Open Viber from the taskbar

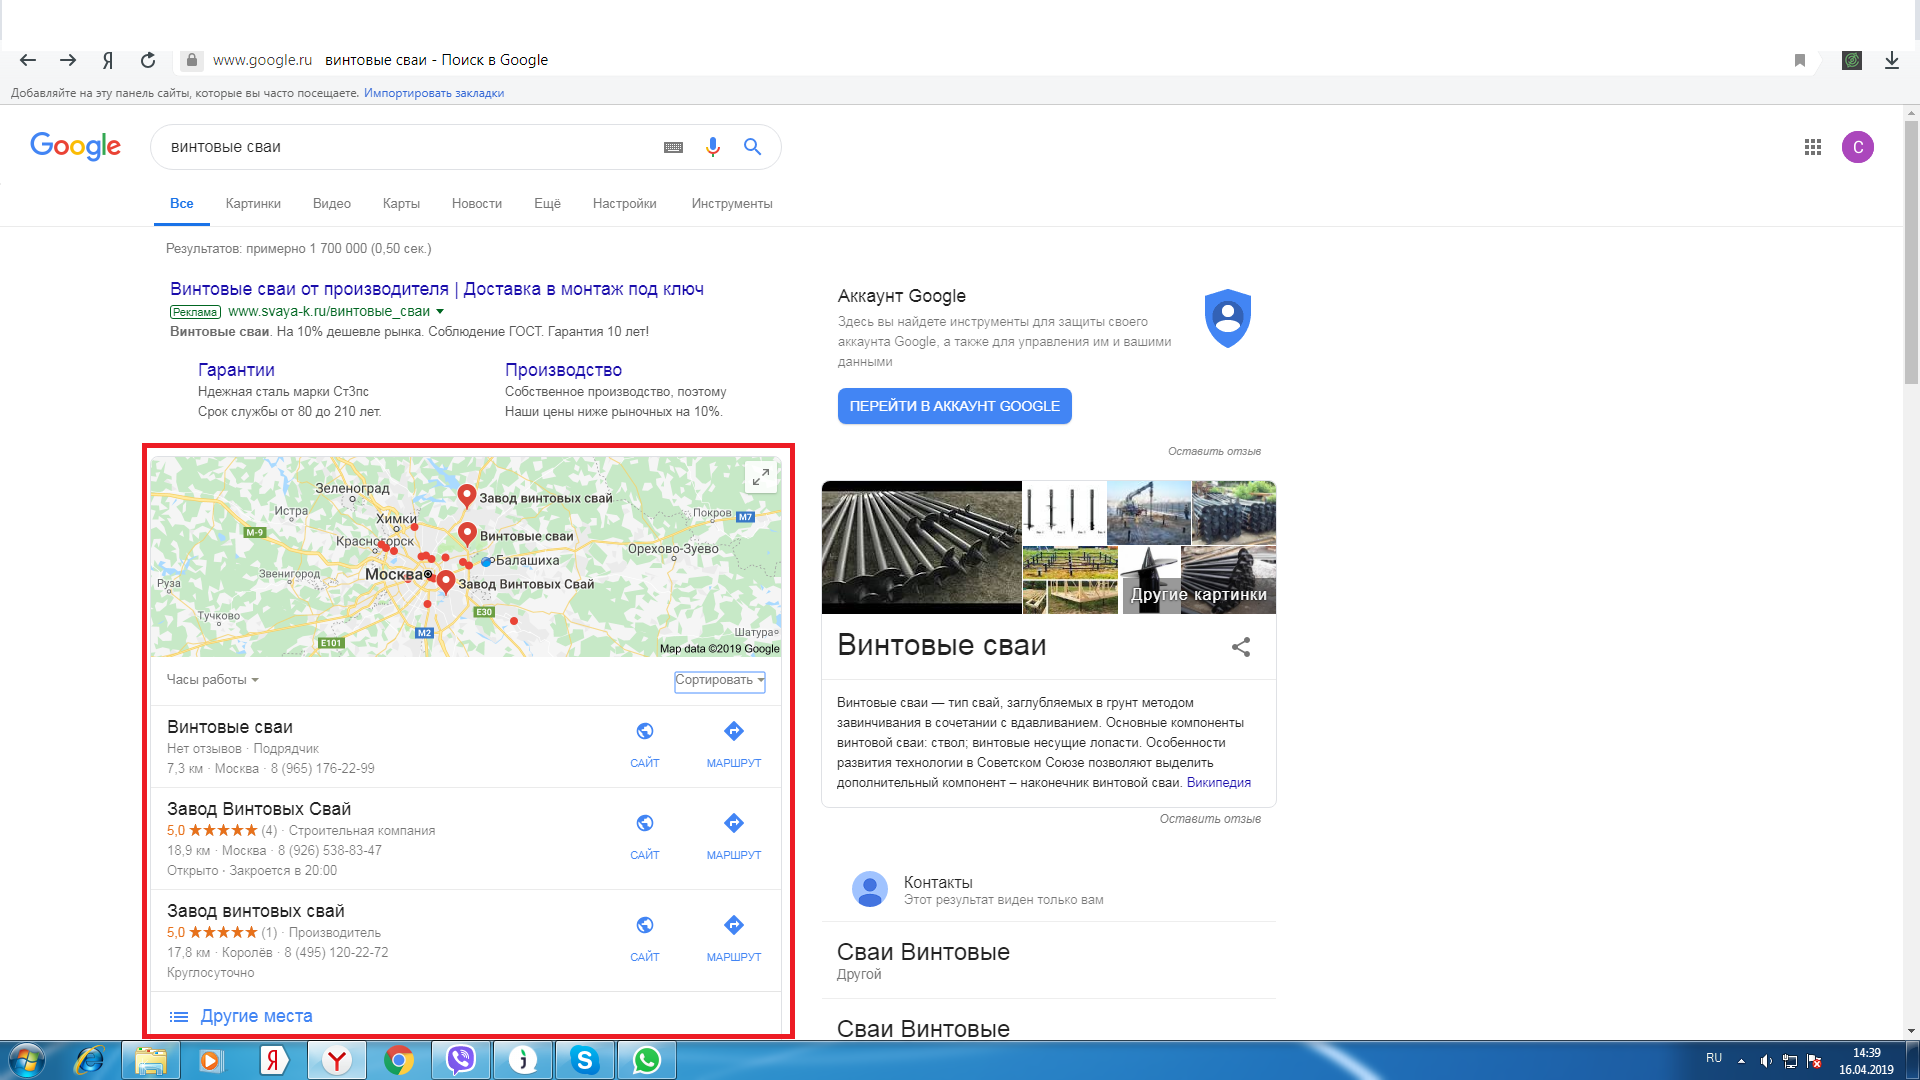click(461, 1060)
